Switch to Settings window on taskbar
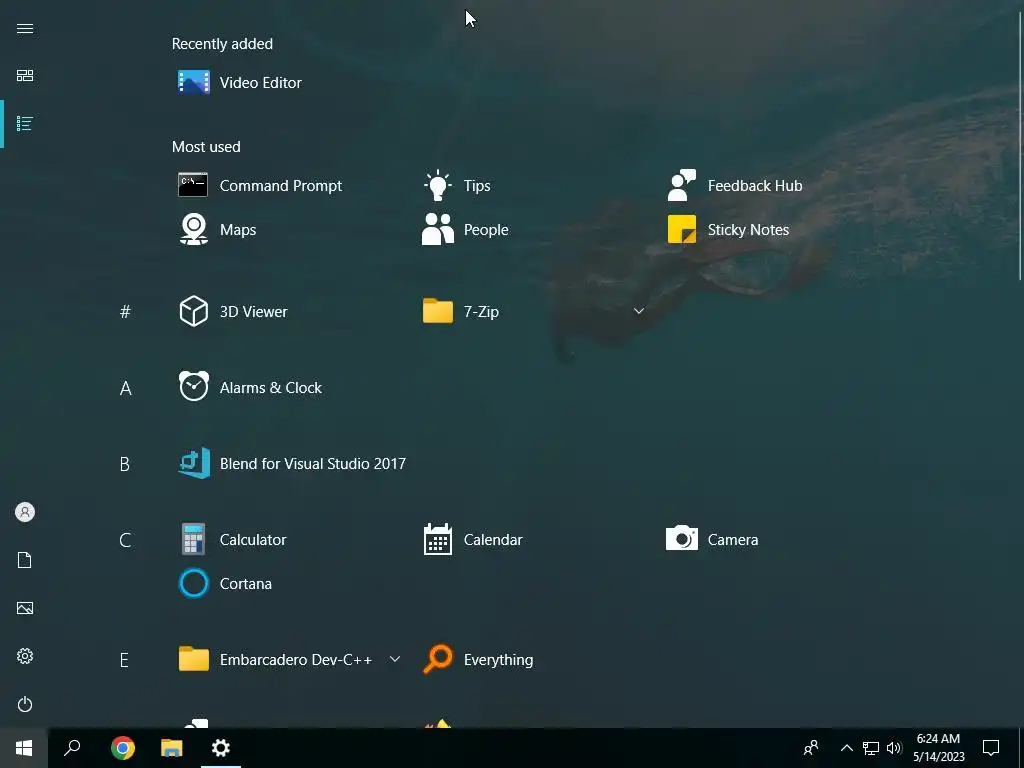The width and height of the screenshot is (1024, 768). (221, 748)
